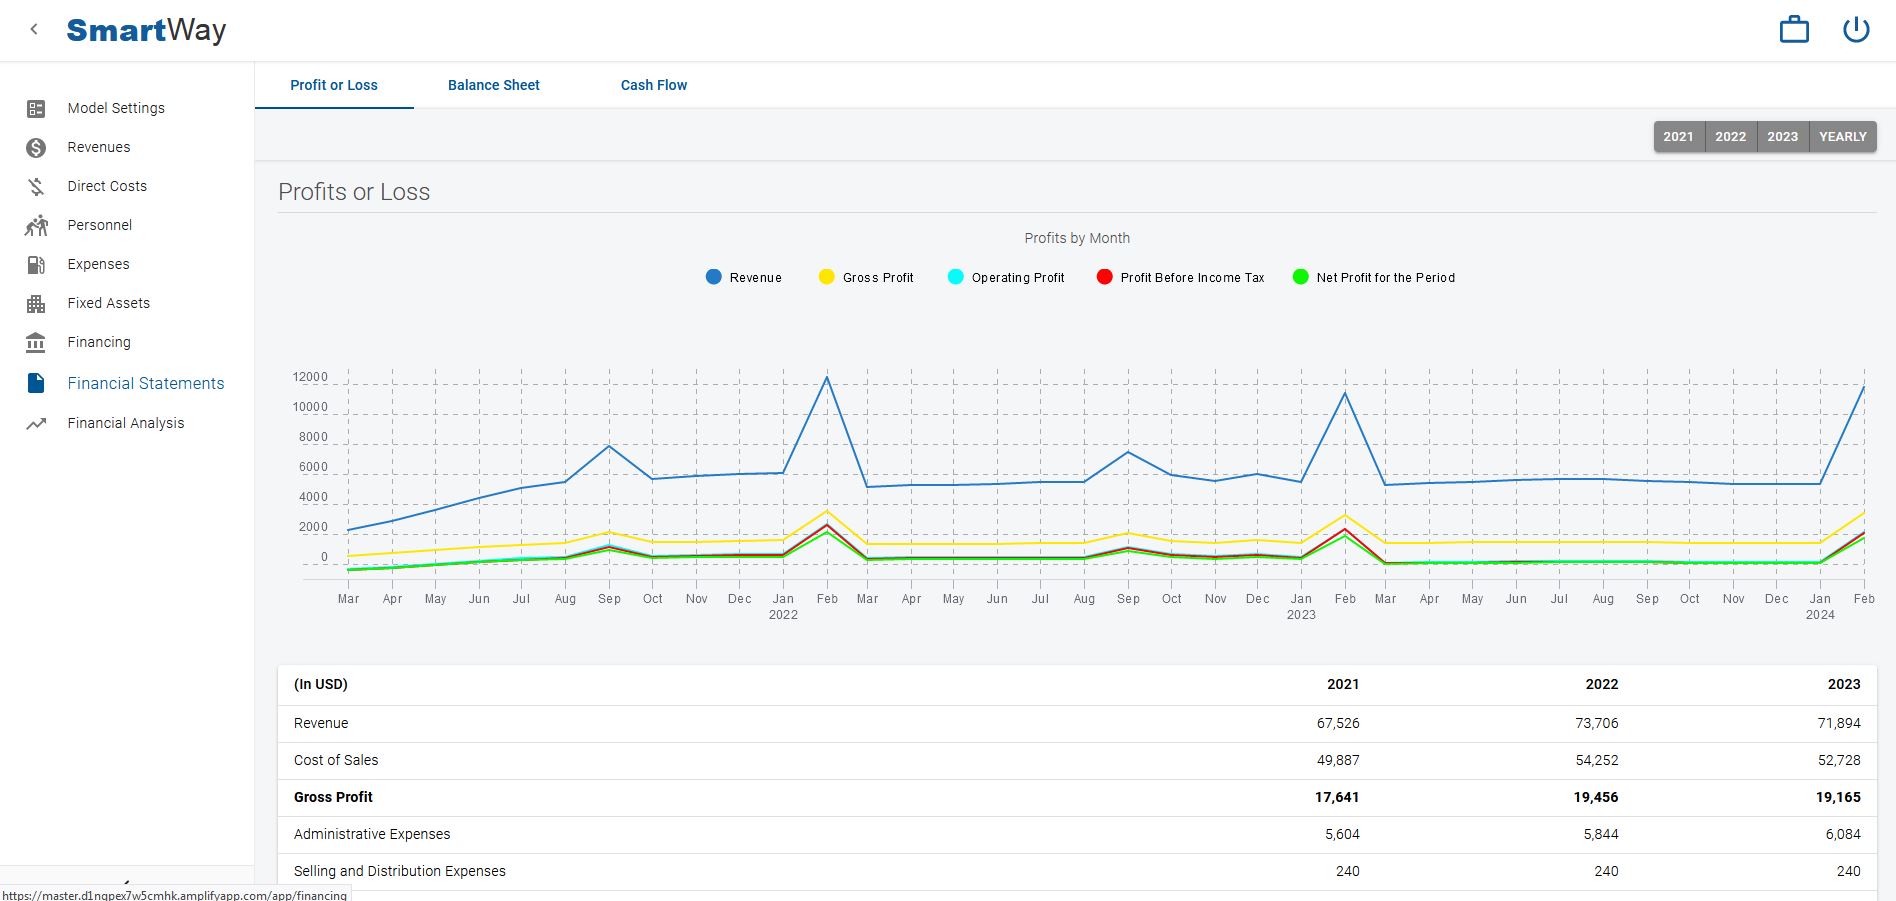1896x901 pixels.
Task: Click the Direct Costs icon
Action: tap(36, 187)
